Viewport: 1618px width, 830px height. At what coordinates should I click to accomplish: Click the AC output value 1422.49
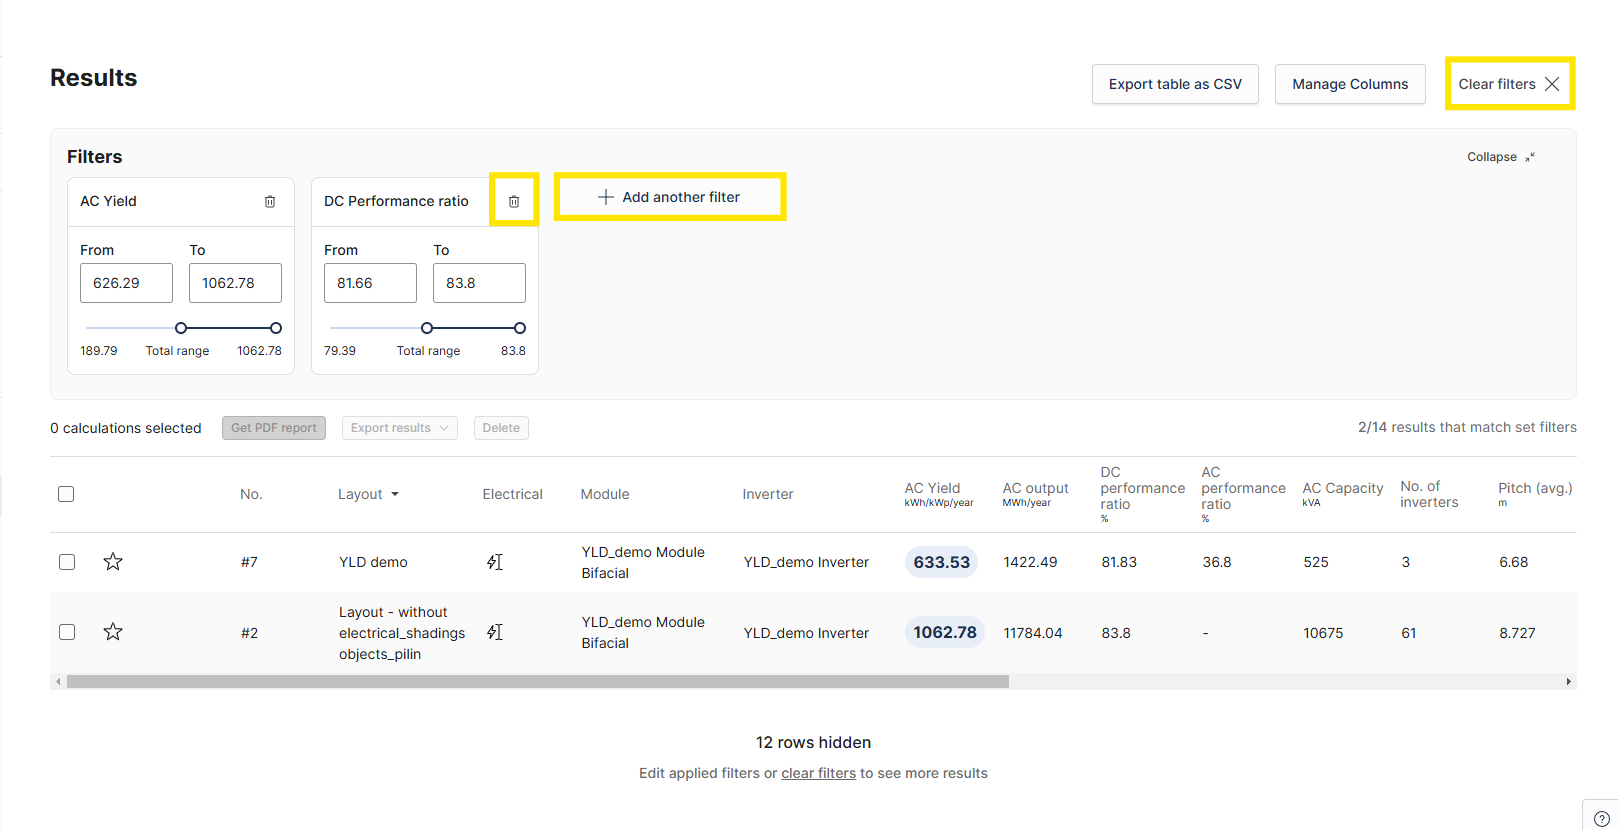tap(1030, 562)
